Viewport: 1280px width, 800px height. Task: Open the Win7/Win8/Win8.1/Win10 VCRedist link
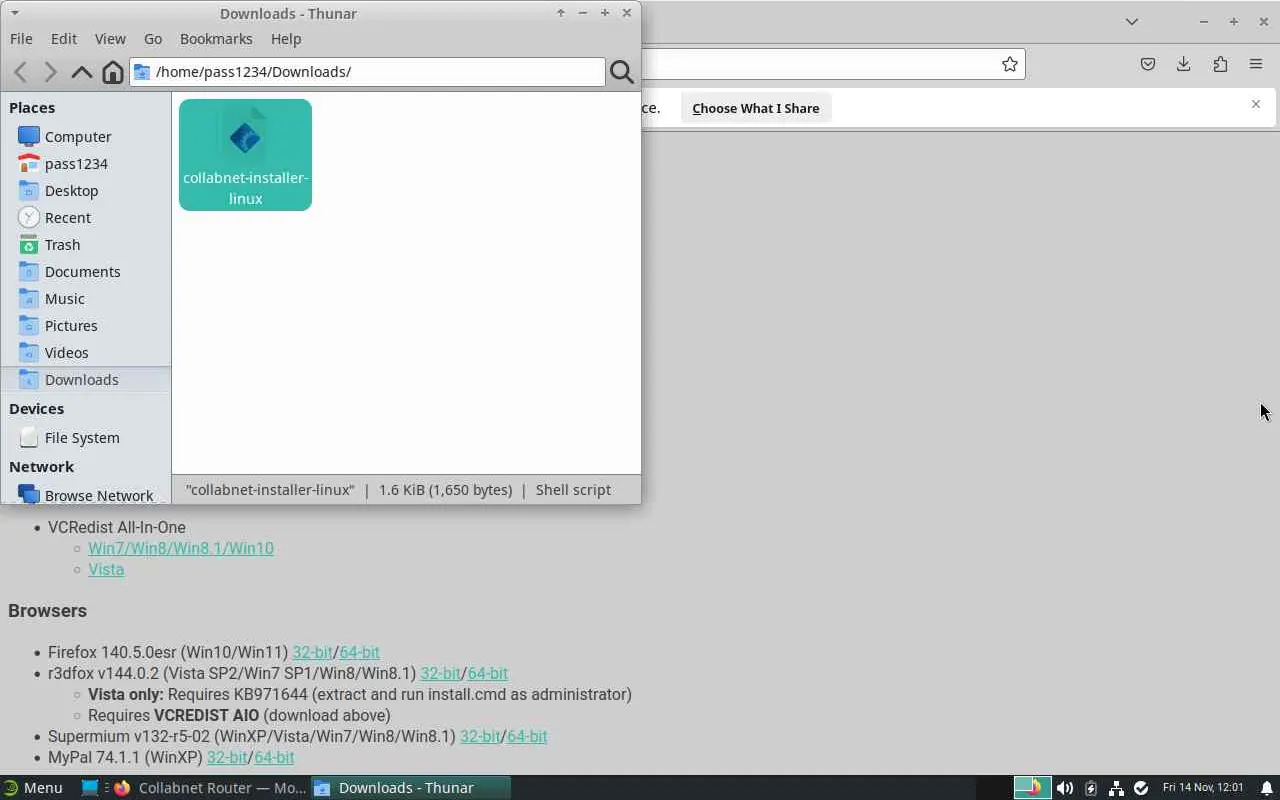181,548
